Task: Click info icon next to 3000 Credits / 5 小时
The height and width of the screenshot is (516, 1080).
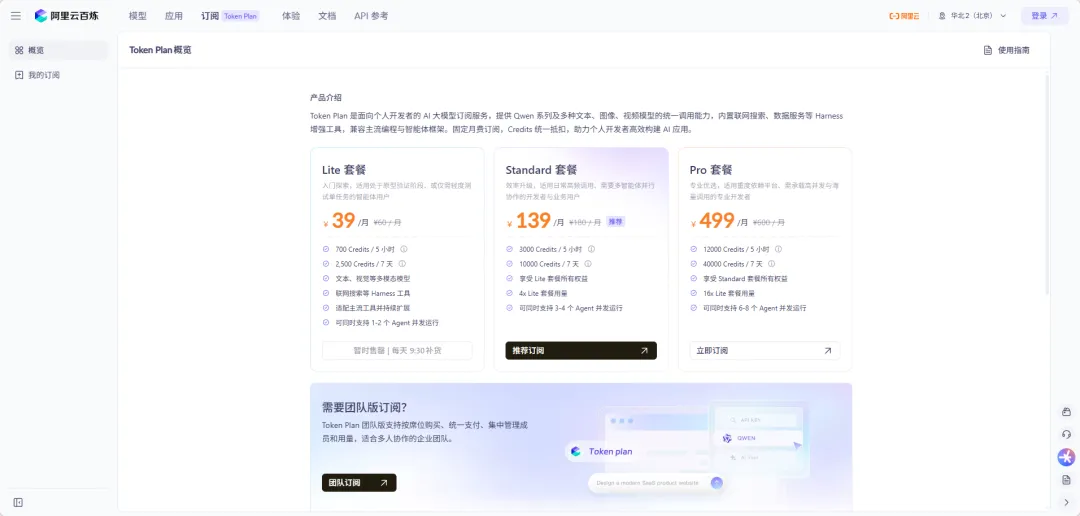Action: [x=591, y=249]
